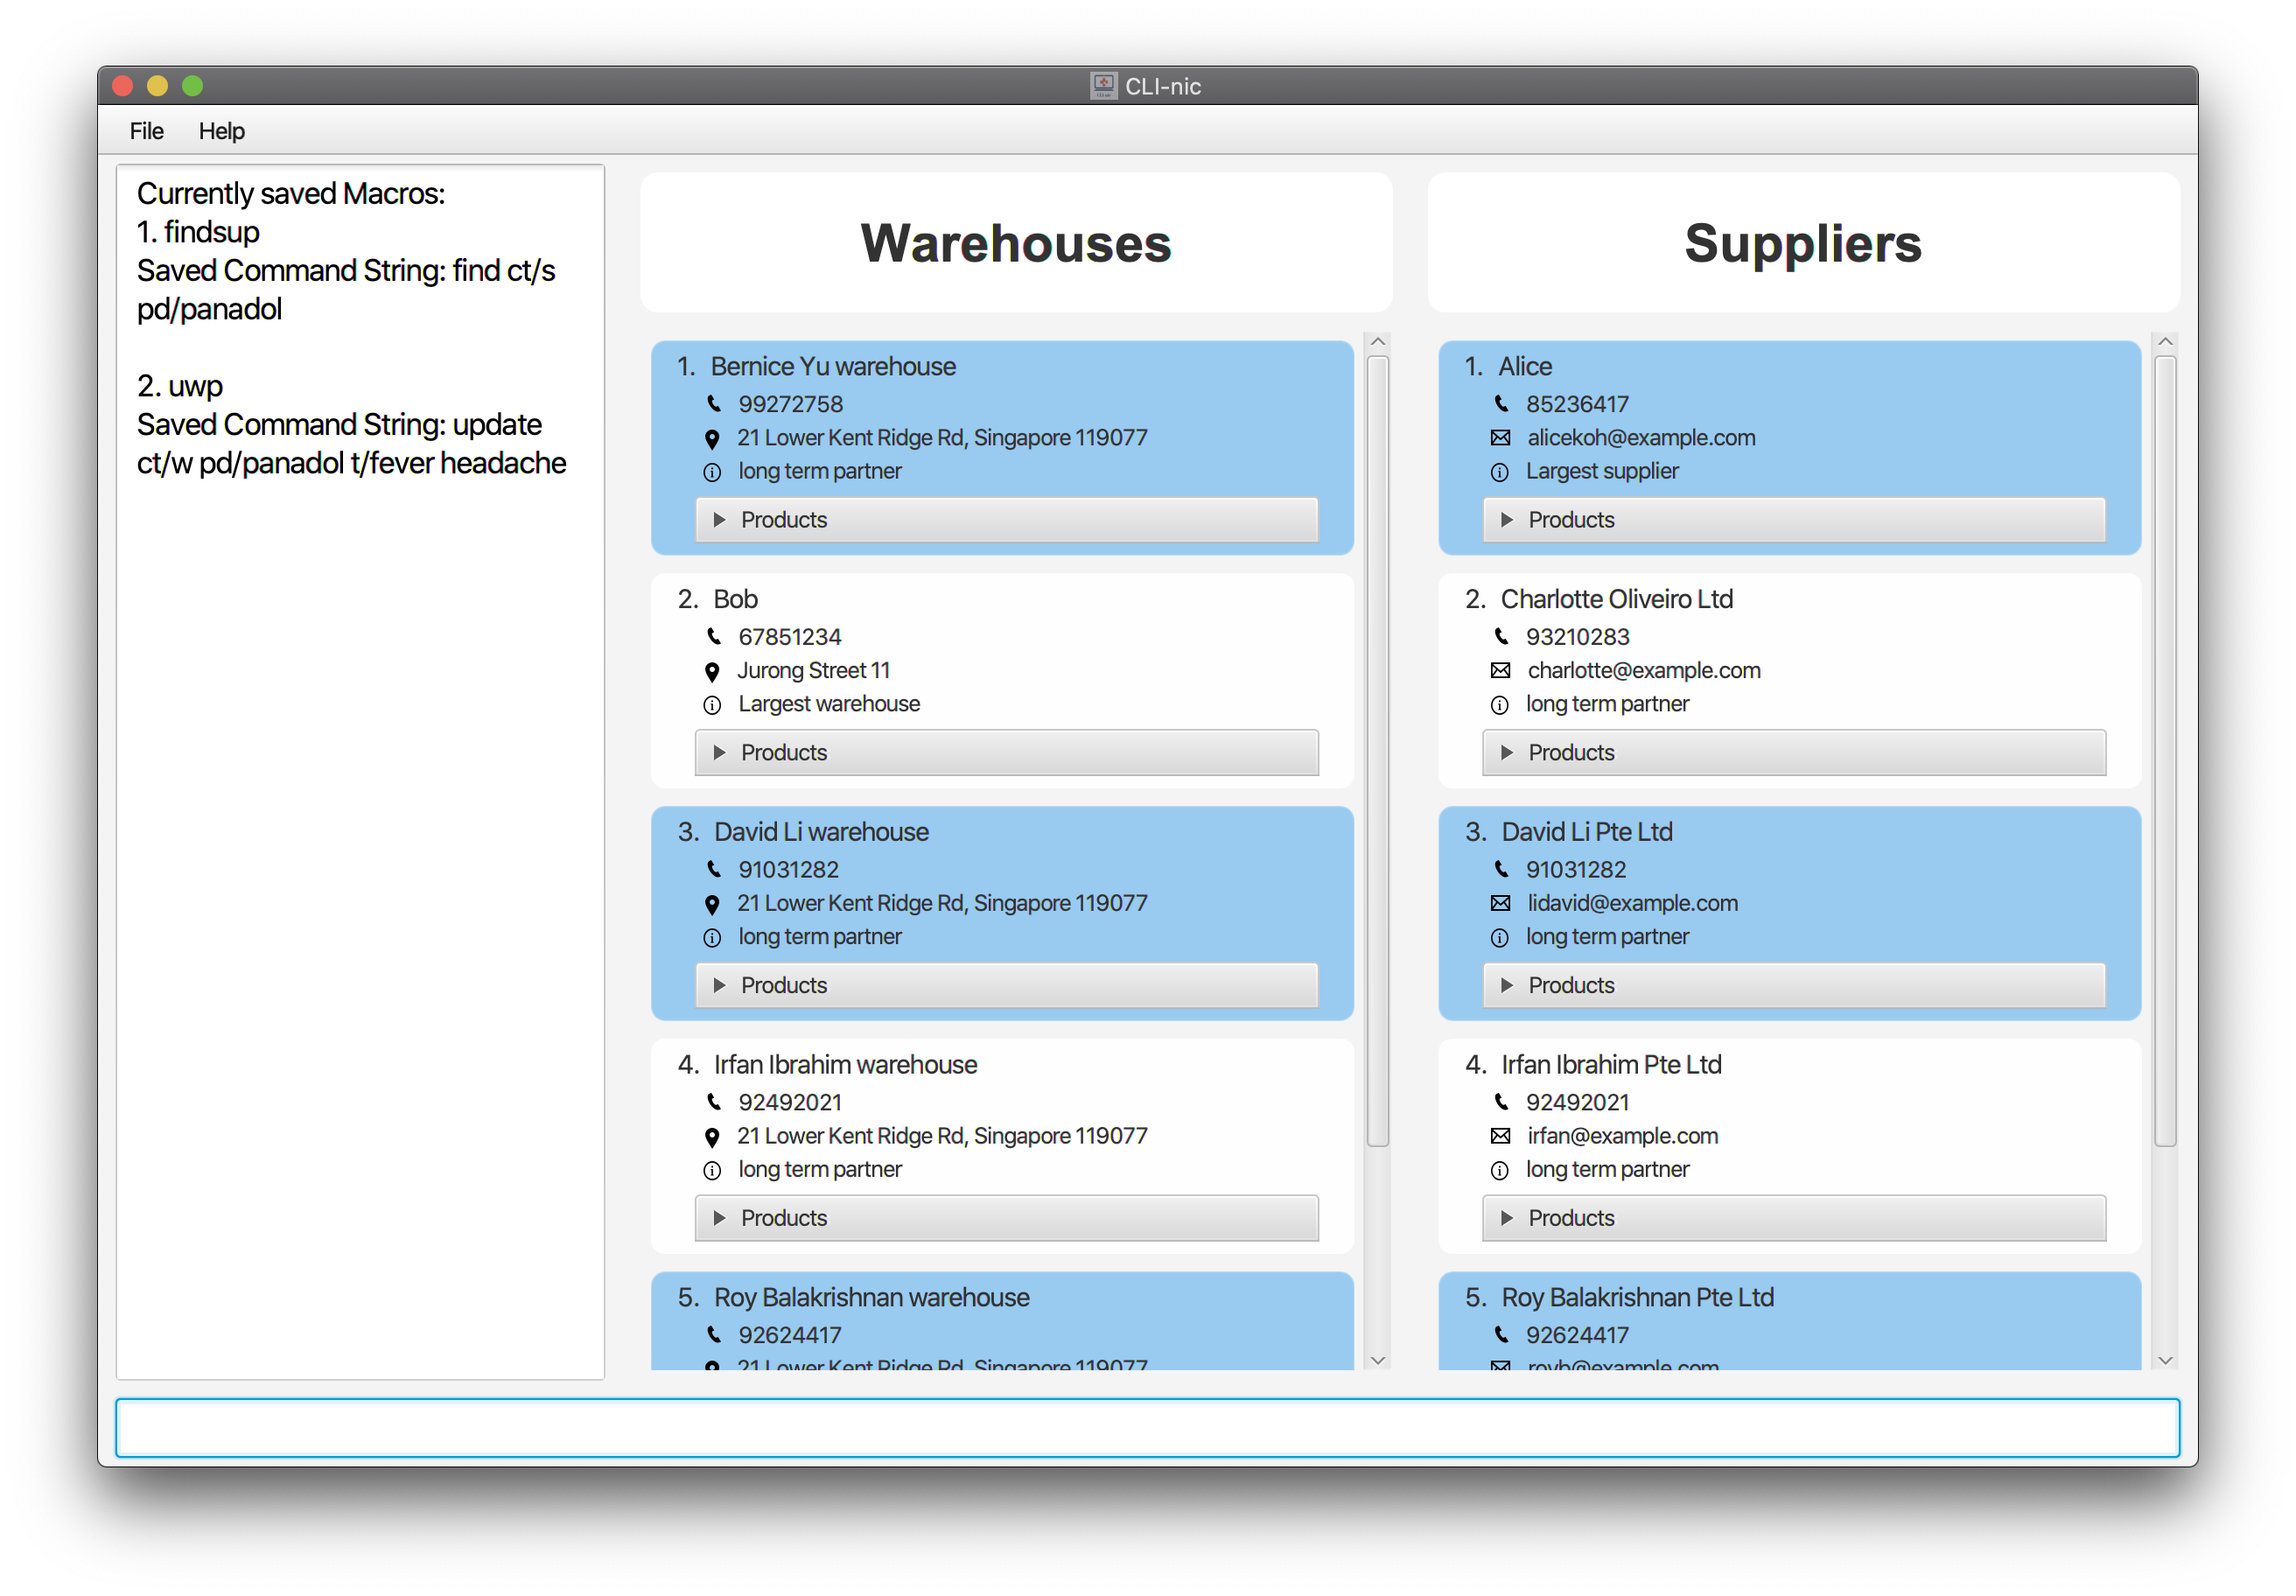Screen dimensions: 2296x1596
Task: Click info icon on Irfan Ibrahim Pte Ltd card
Action: point(1500,1171)
